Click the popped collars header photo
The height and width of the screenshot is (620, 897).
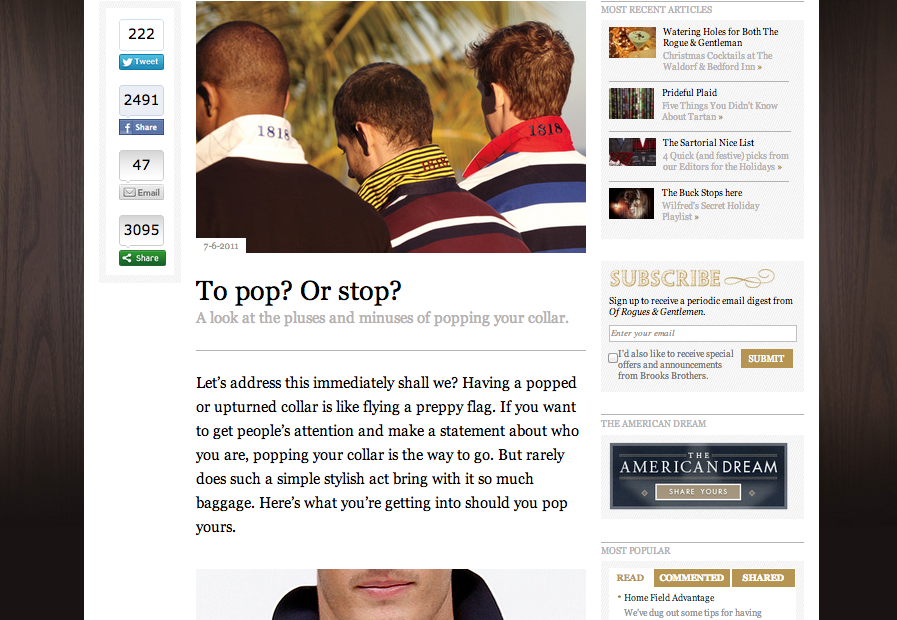391,126
